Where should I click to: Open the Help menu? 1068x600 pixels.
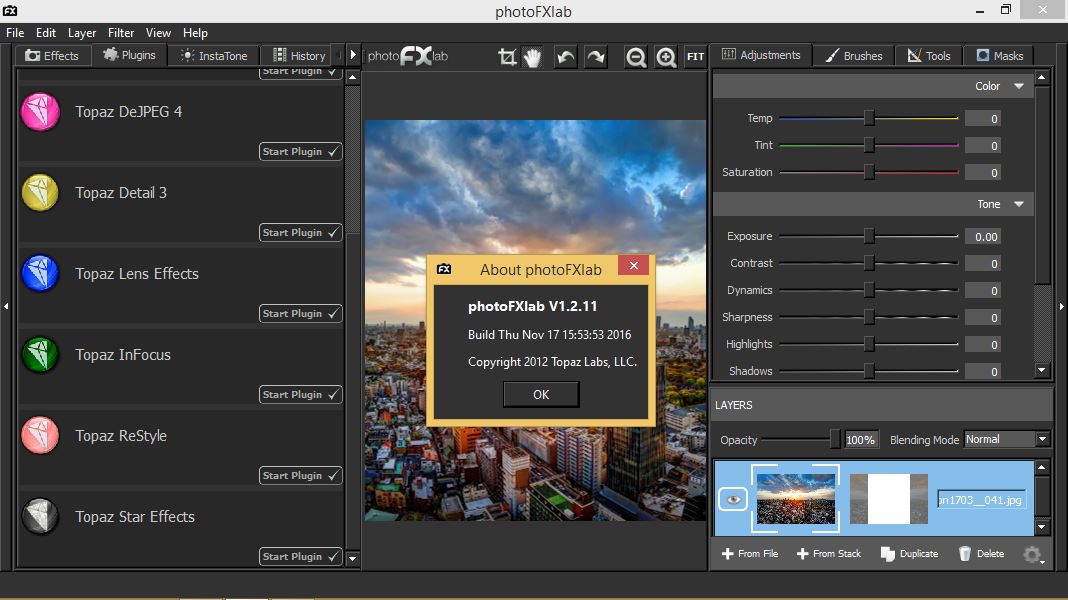tap(195, 33)
